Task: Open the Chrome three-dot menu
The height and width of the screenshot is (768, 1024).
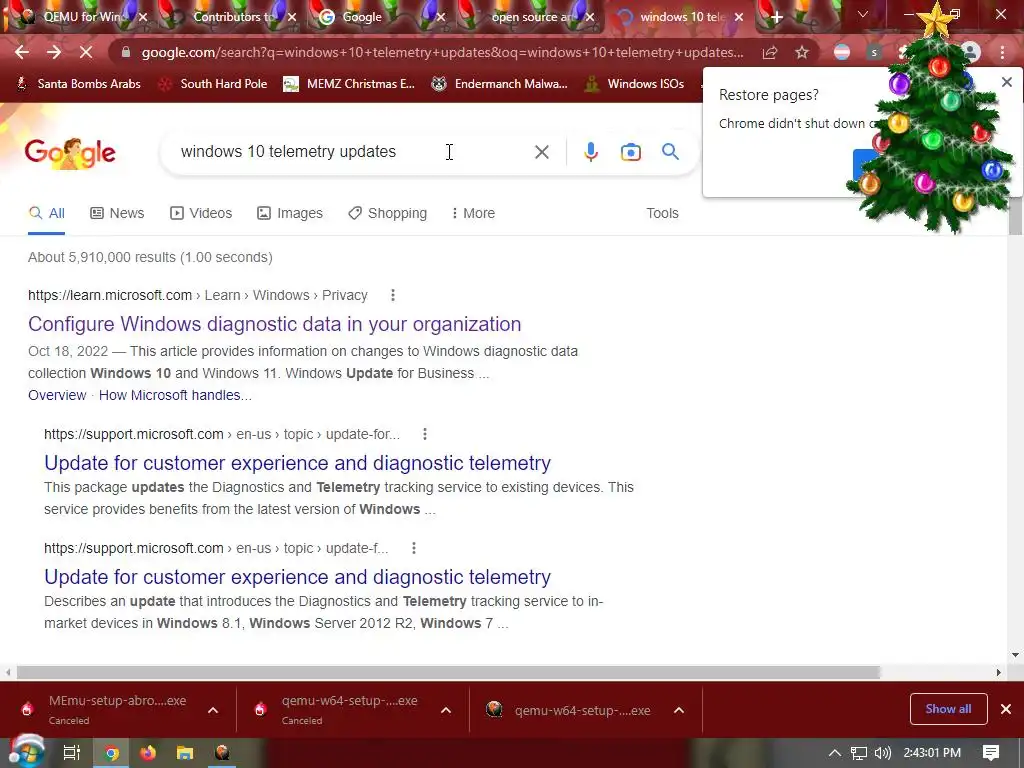Action: tap(1002, 52)
